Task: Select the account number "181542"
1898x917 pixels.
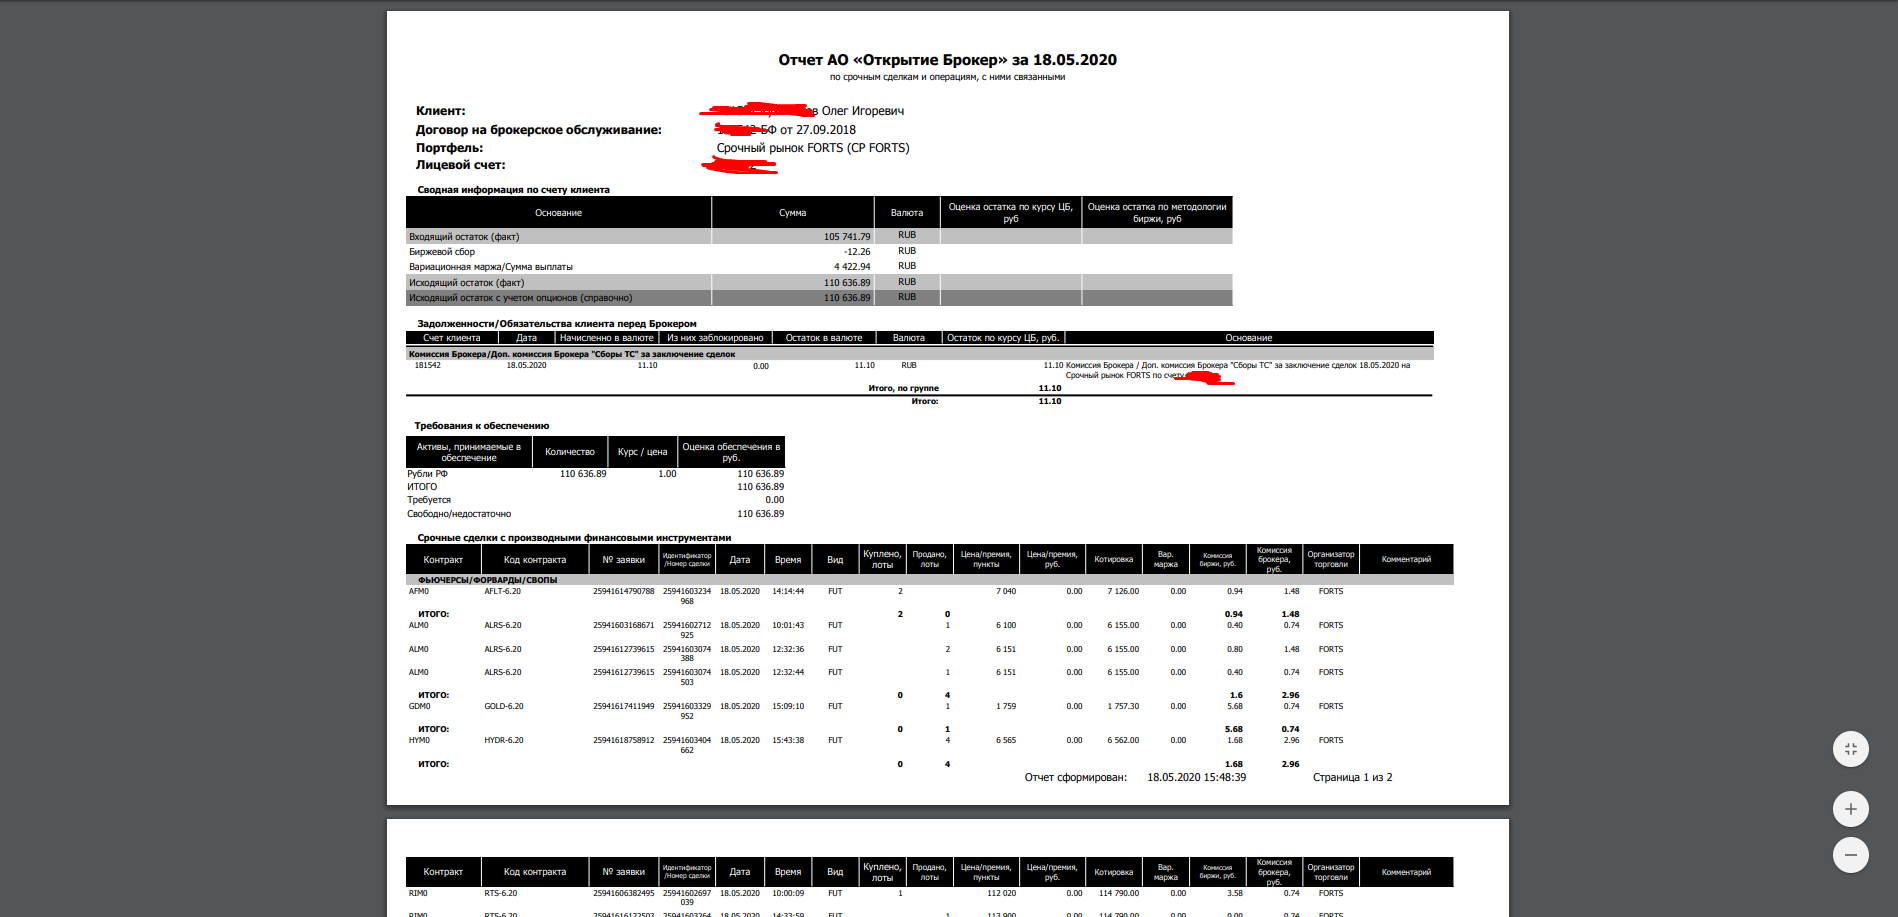Action: coord(427,366)
